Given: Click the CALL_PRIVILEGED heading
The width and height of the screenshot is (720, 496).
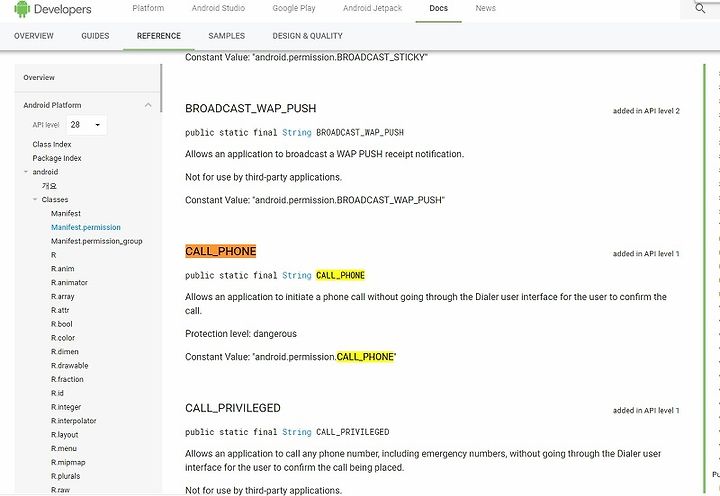Looking at the screenshot, I should tap(233, 408).
